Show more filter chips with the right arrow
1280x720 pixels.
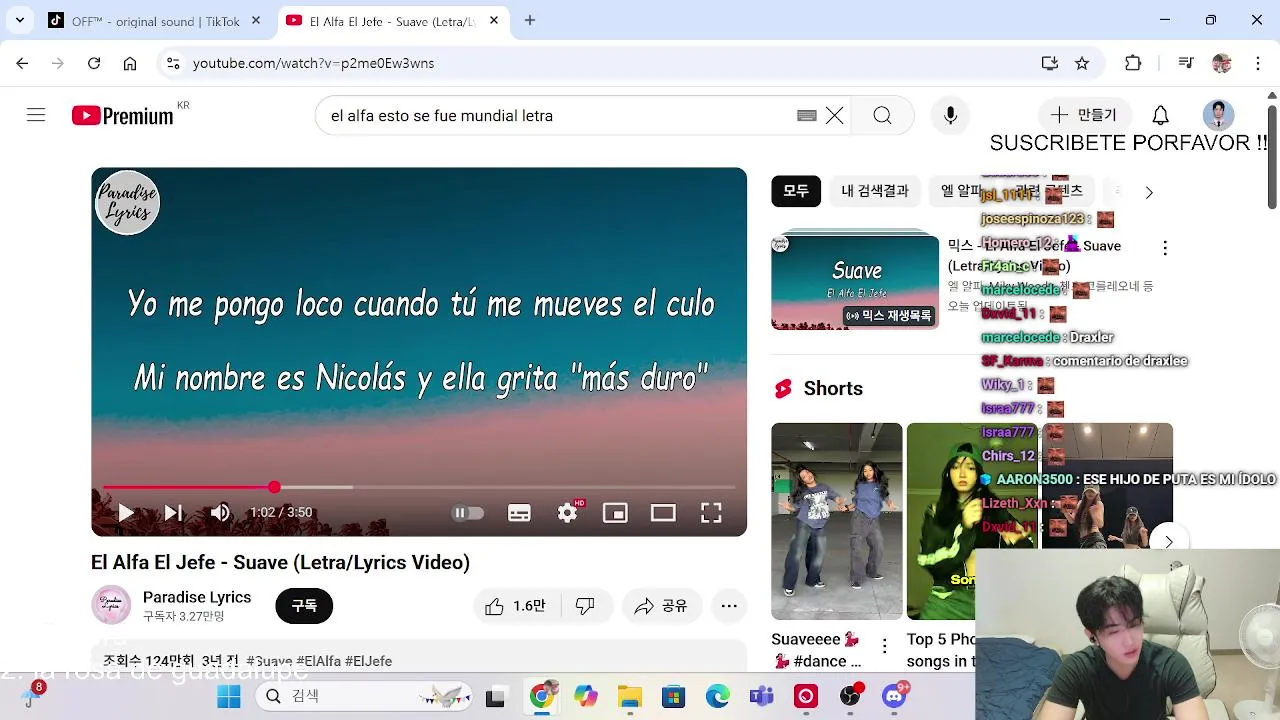(x=1149, y=192)
